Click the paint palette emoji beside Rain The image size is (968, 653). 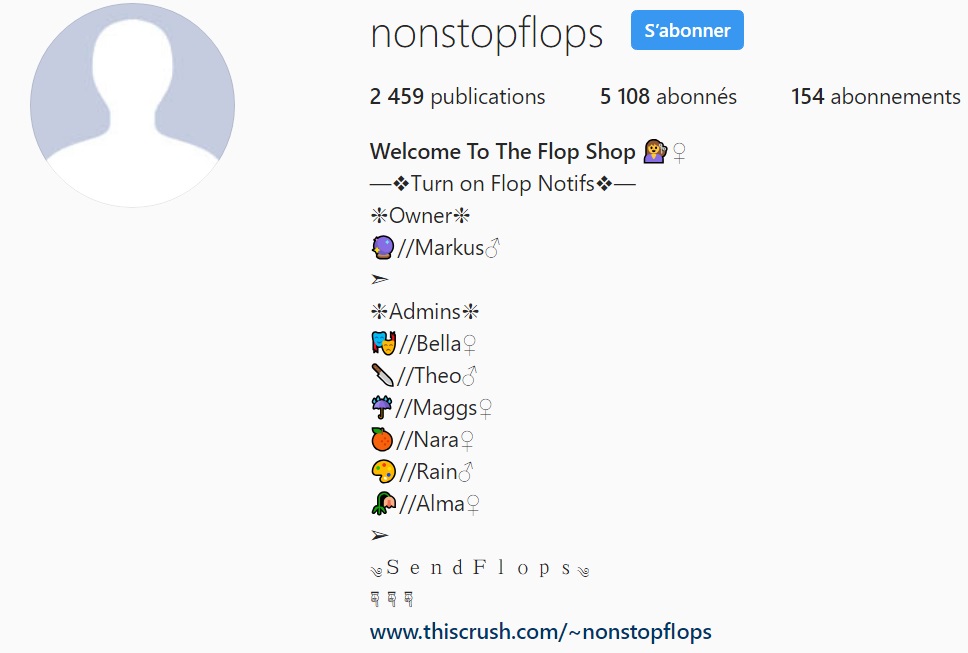tap(383, 472)
